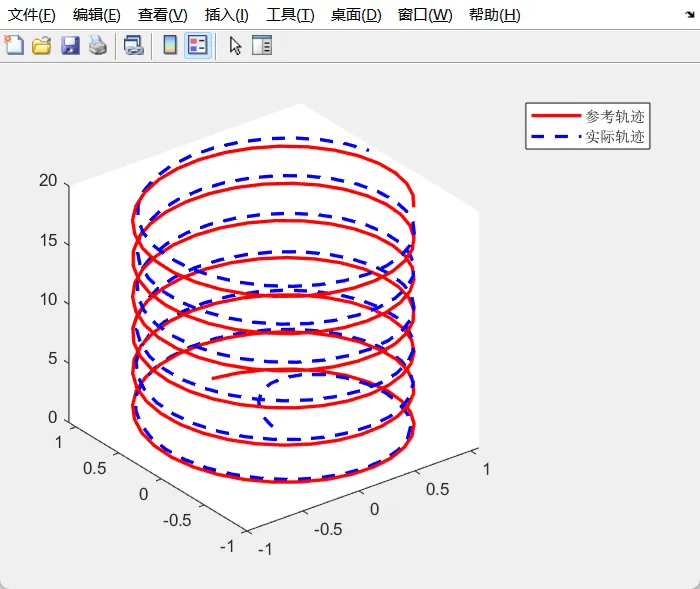Click the Link Plot icon
700x589 pixels.
point(133,45)
